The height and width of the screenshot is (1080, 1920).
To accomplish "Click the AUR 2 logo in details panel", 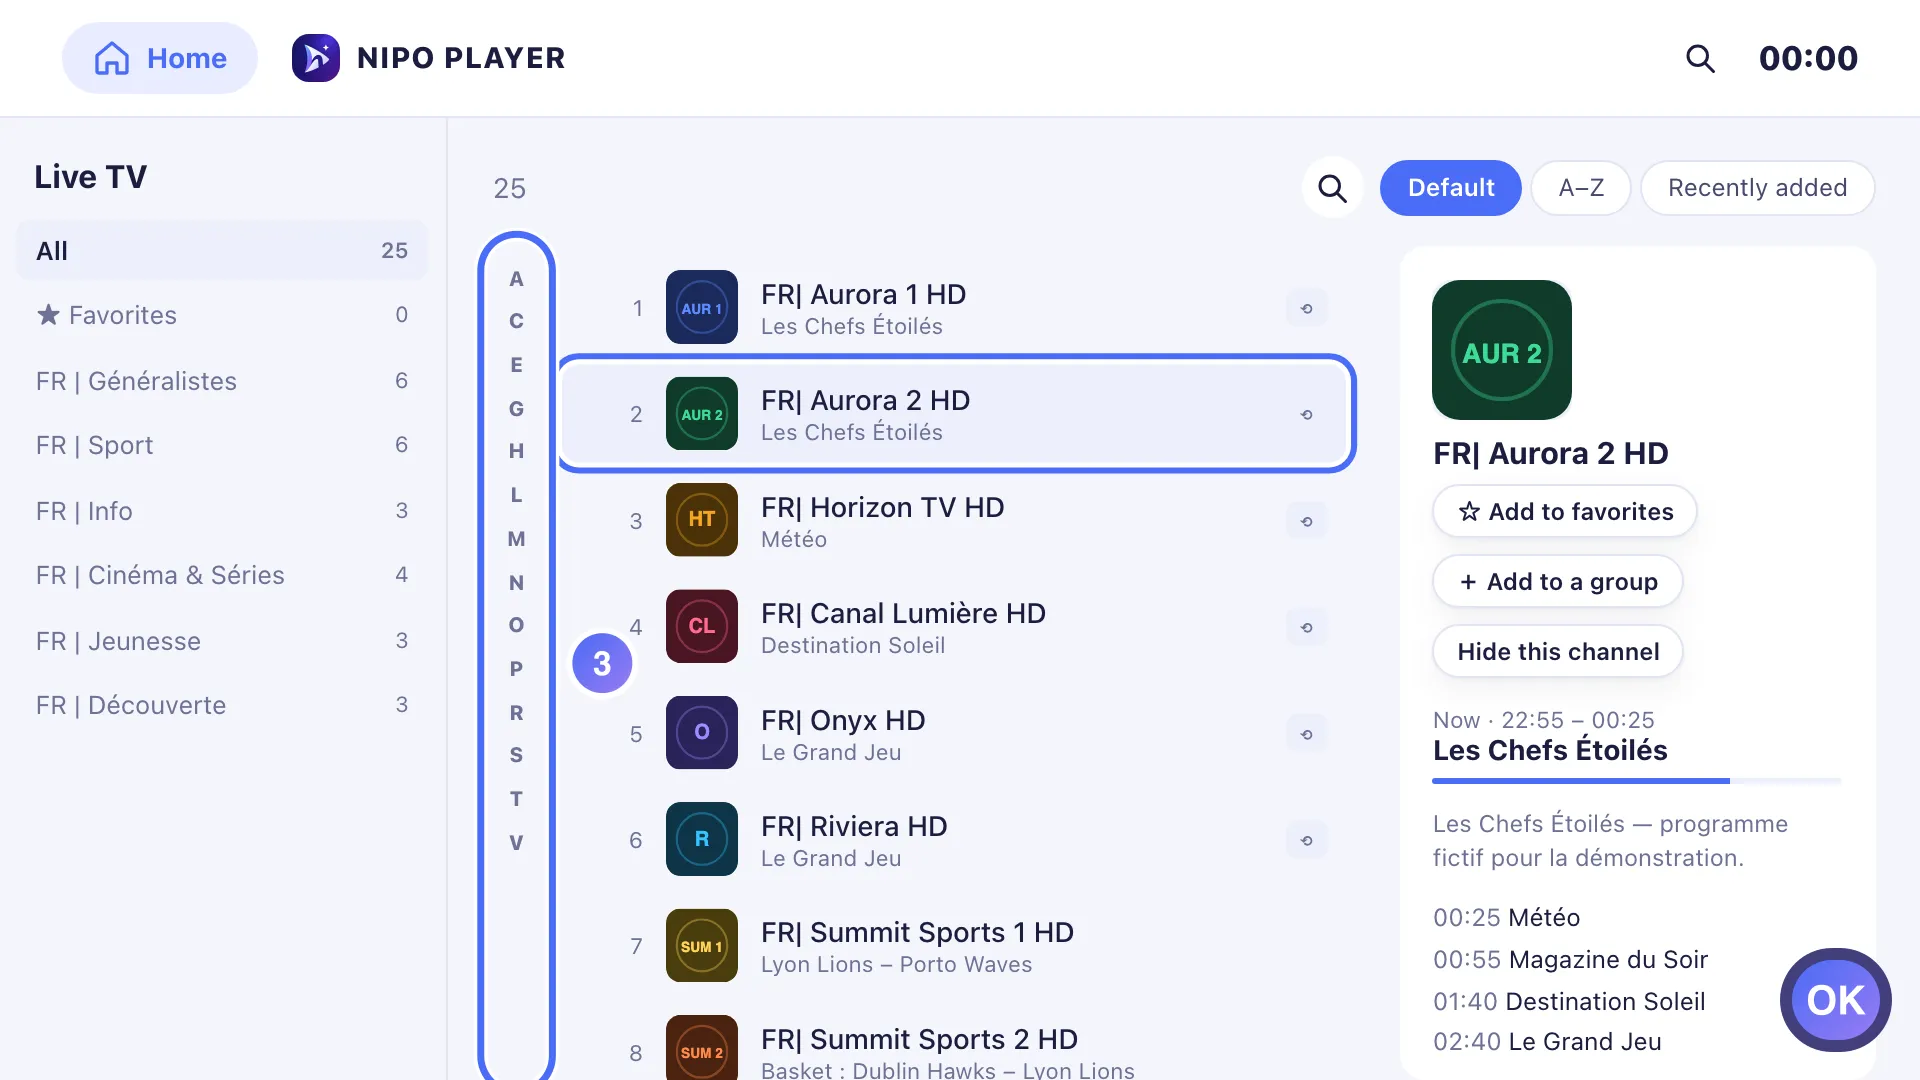I will [1502, 350].
